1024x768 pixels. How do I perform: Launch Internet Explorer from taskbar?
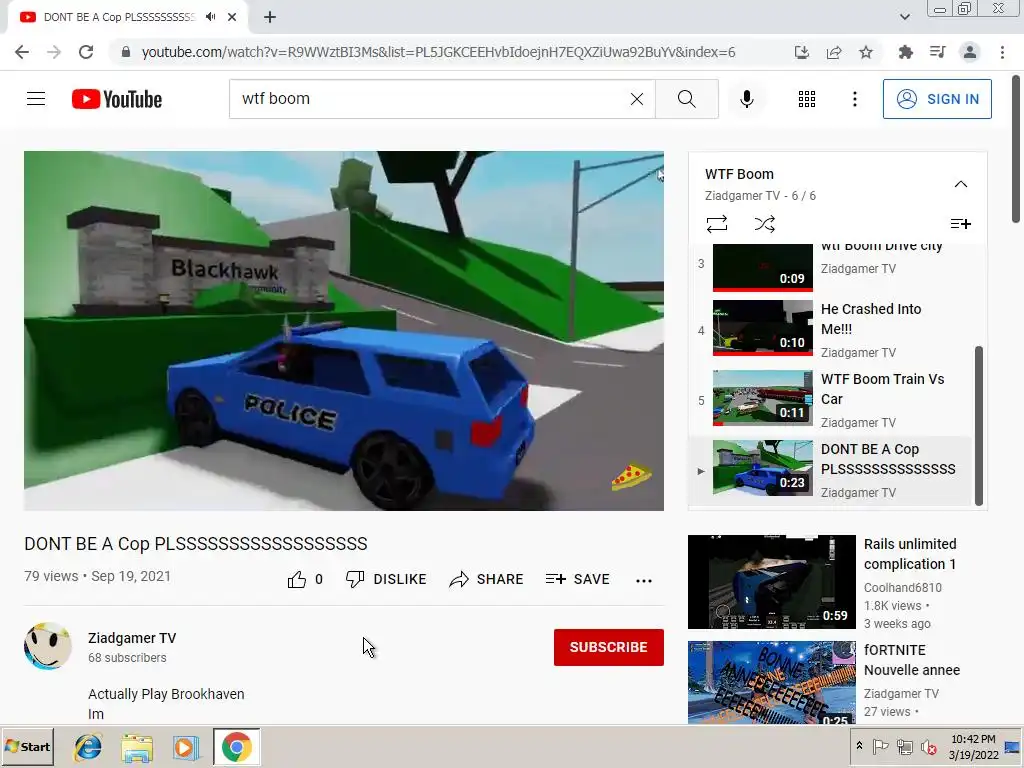(x=88, y=747)
